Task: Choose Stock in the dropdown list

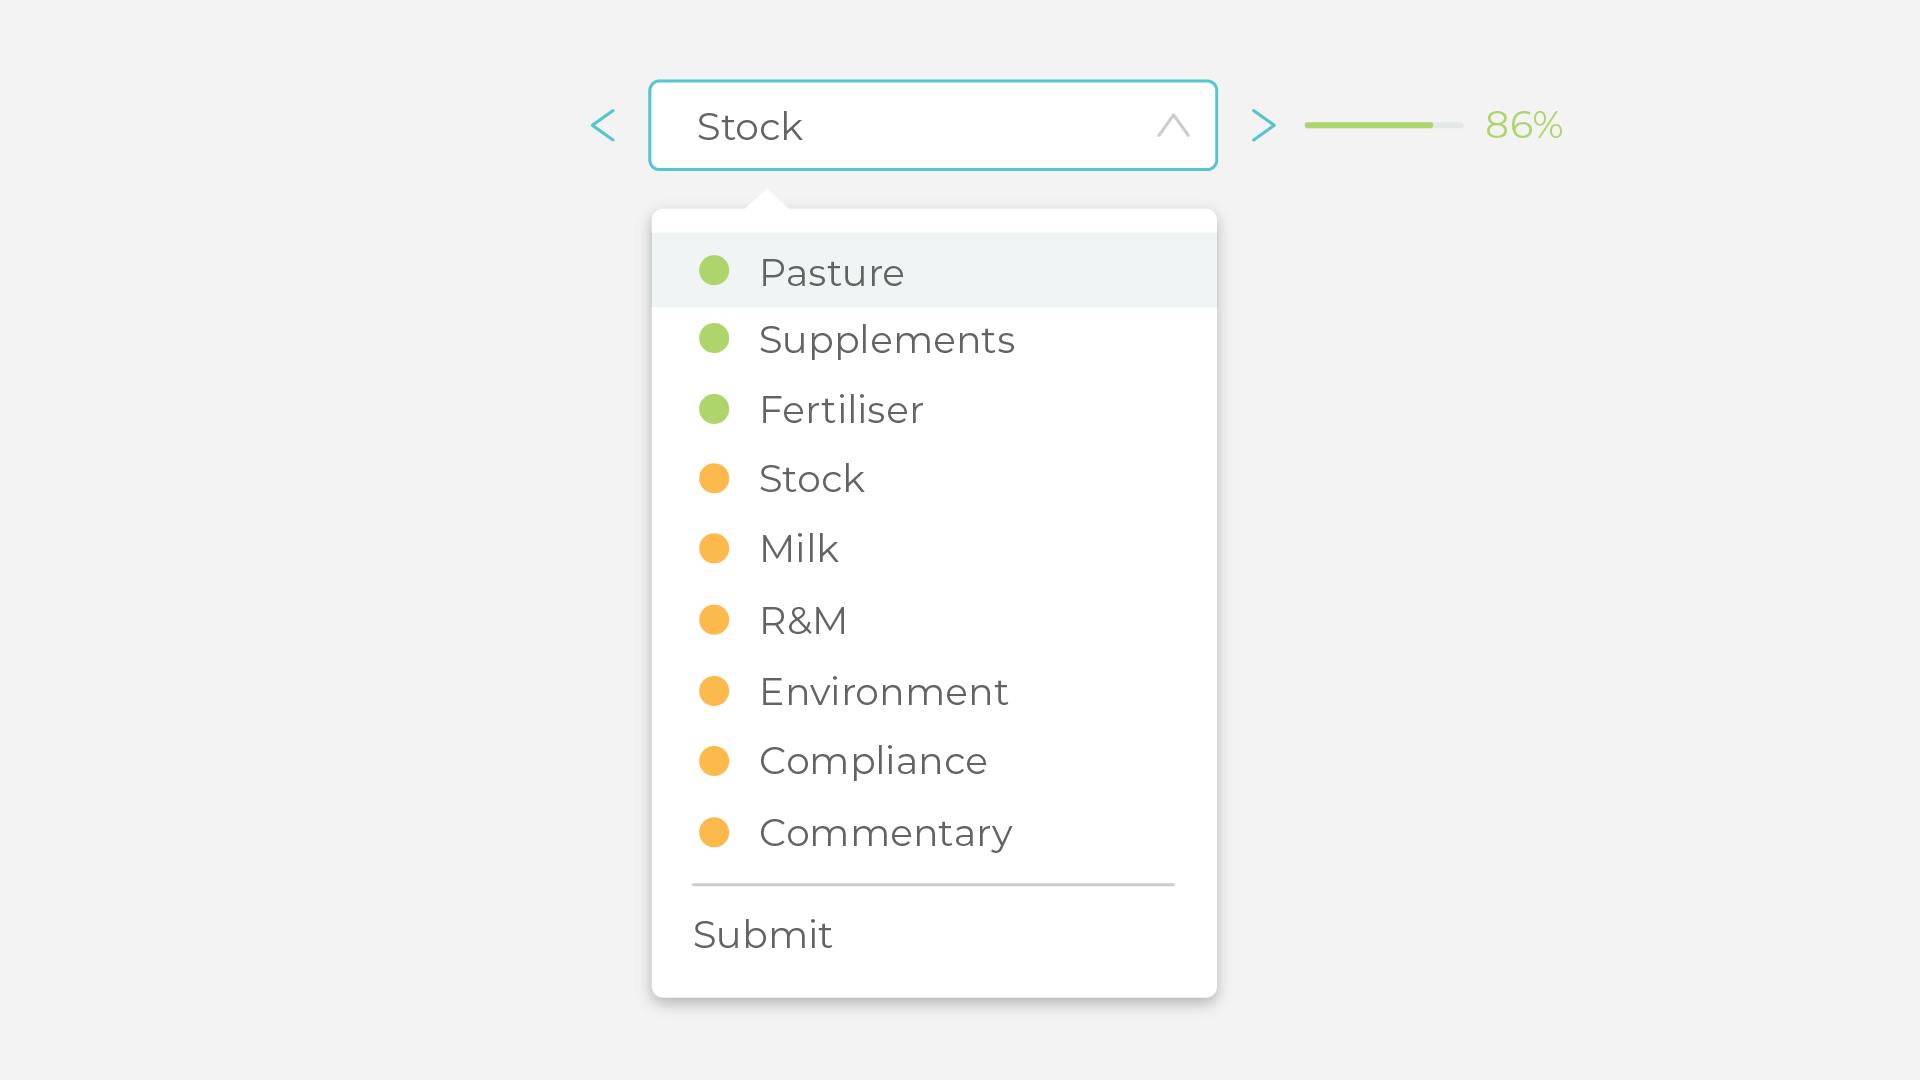Action: [x=811, y=479]
